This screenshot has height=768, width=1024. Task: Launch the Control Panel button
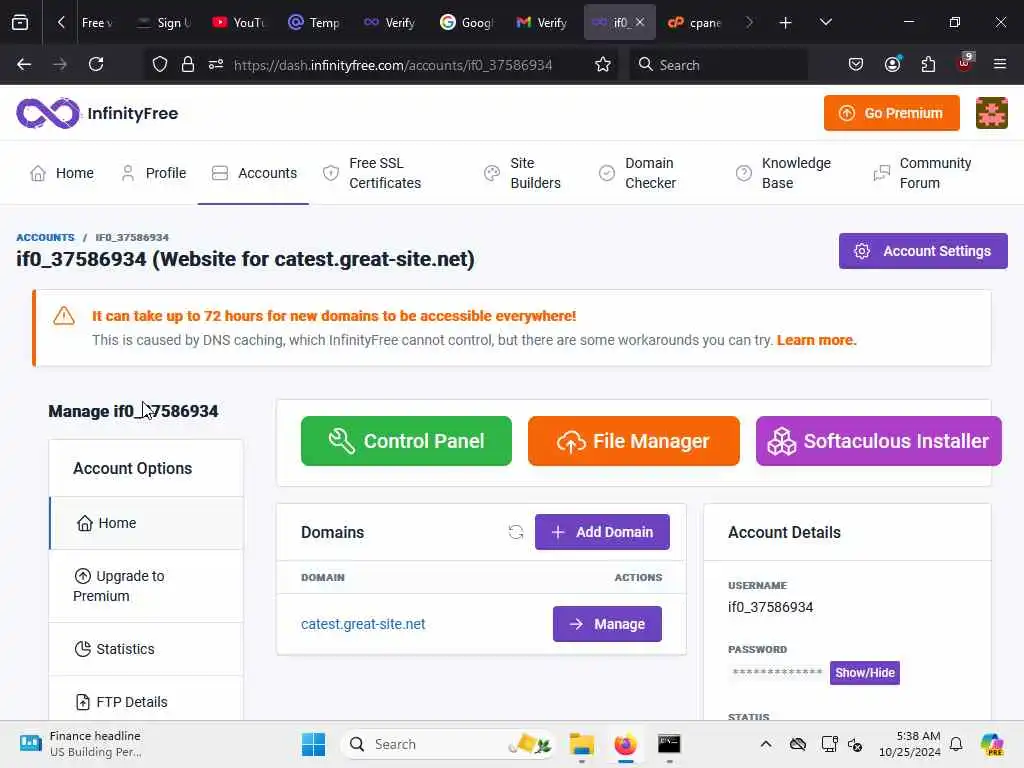pyautogui.click(x=406, y=441)
